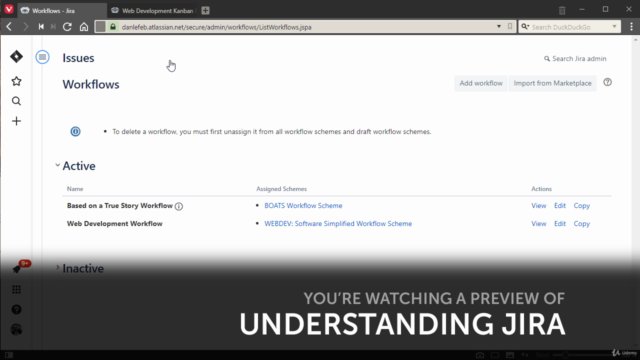Edit the Web Development Workflow
Screen dimensions: 640x360
coord(560,224)
